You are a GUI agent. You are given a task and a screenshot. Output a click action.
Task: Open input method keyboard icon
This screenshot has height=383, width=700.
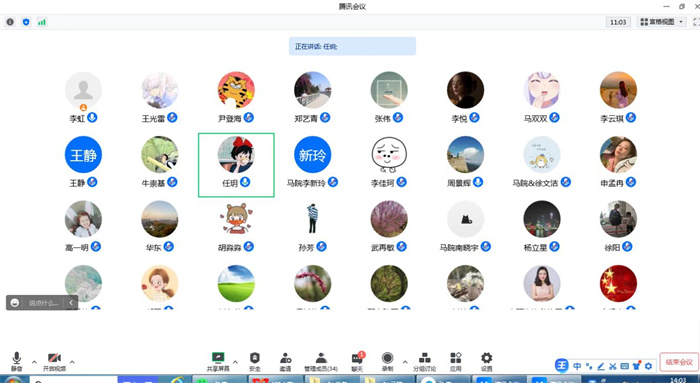coord(624,366)
